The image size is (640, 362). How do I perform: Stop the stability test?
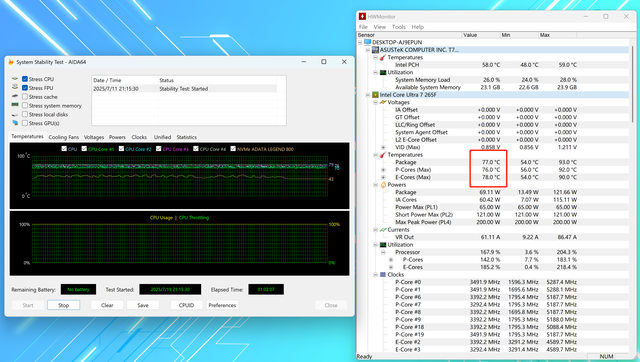[x=64, y=305]
